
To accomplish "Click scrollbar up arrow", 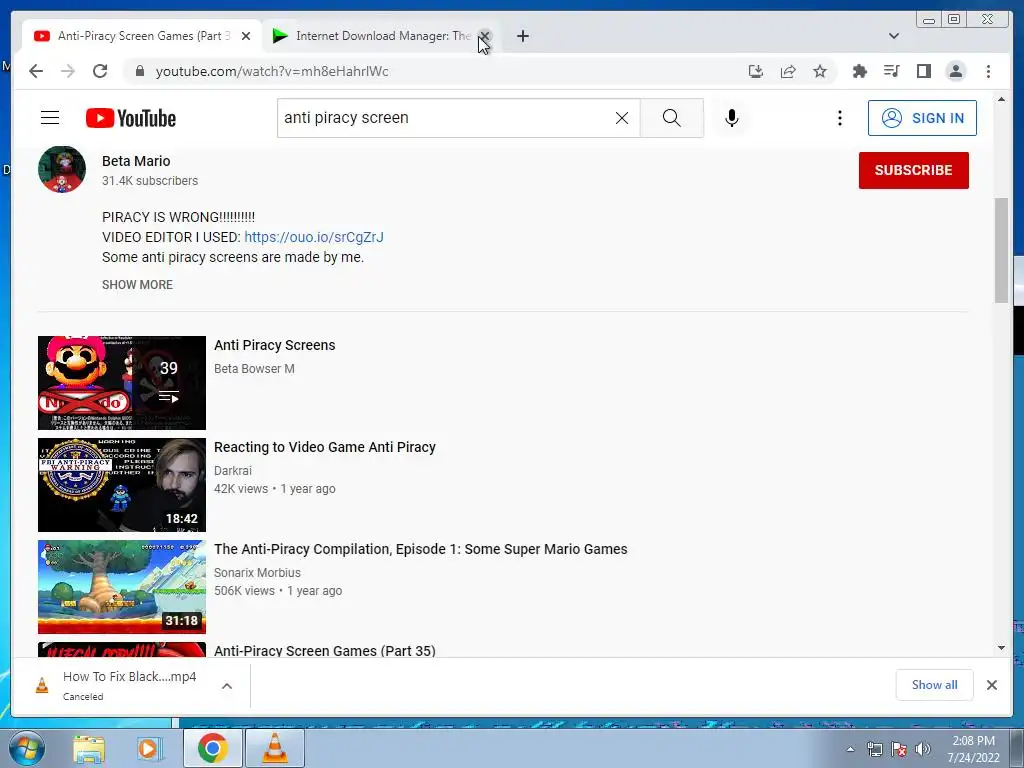I will pos(1002,99).
